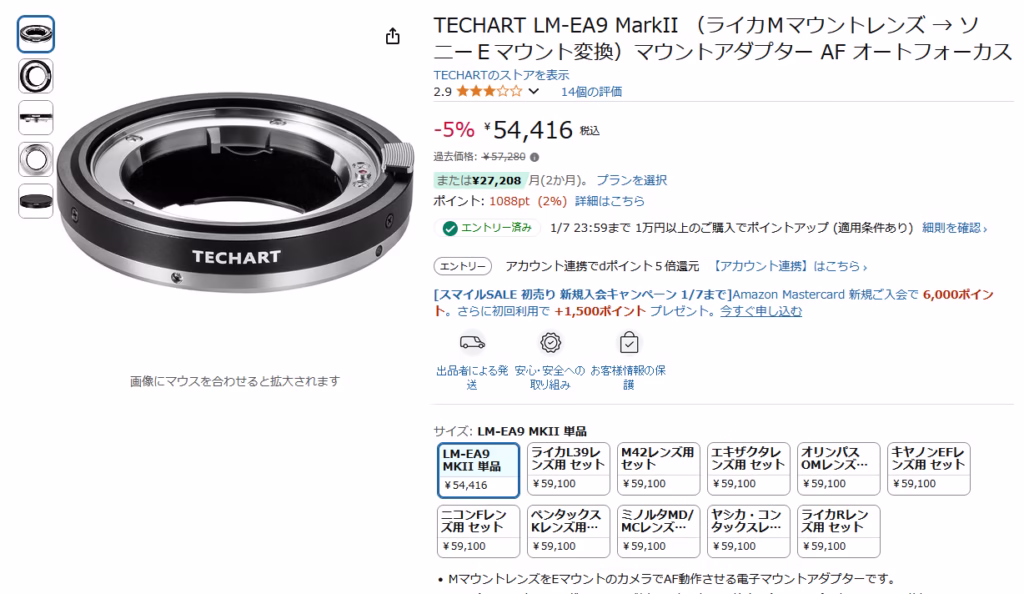Choose the キヤノンEFレンズ用 セット option
Screen dimensions: 1024x594
[x=929, y=469]
